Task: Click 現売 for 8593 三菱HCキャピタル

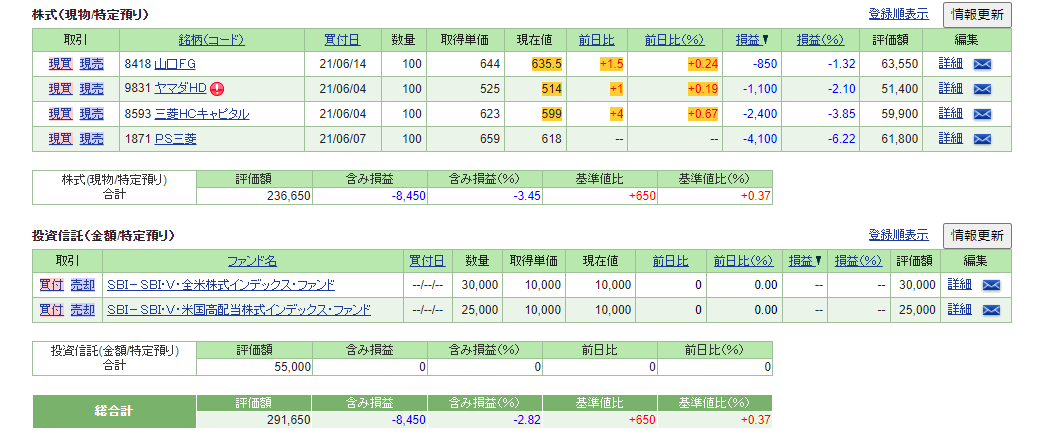Action: [92, 114]
